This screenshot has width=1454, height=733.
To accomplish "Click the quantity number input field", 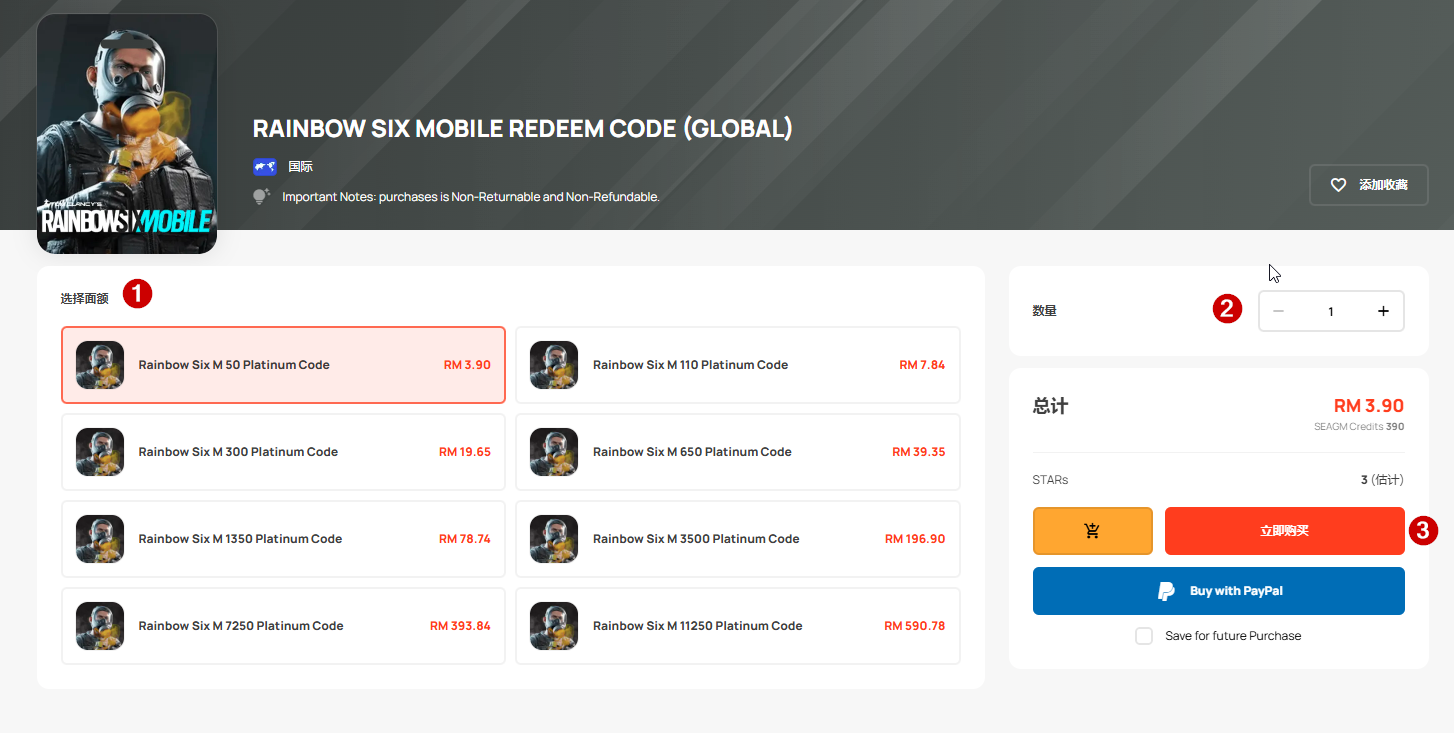I will pyautogui.click(x=1330, y=311).
